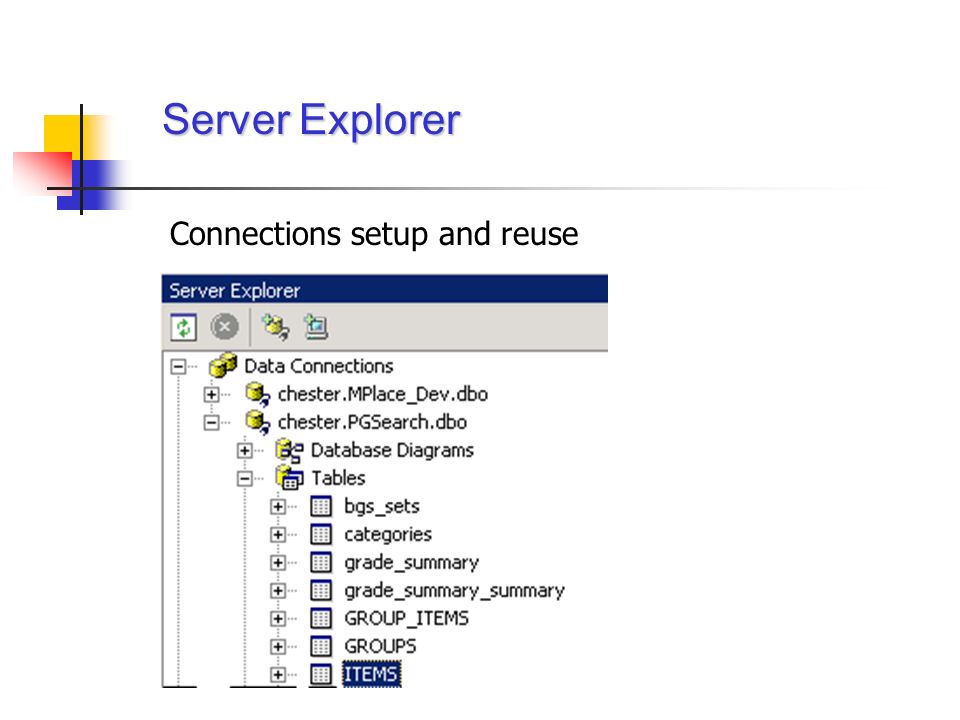Expand the Database Diagrams node
The height and width of the screenshot is (720, 960).
244,451
